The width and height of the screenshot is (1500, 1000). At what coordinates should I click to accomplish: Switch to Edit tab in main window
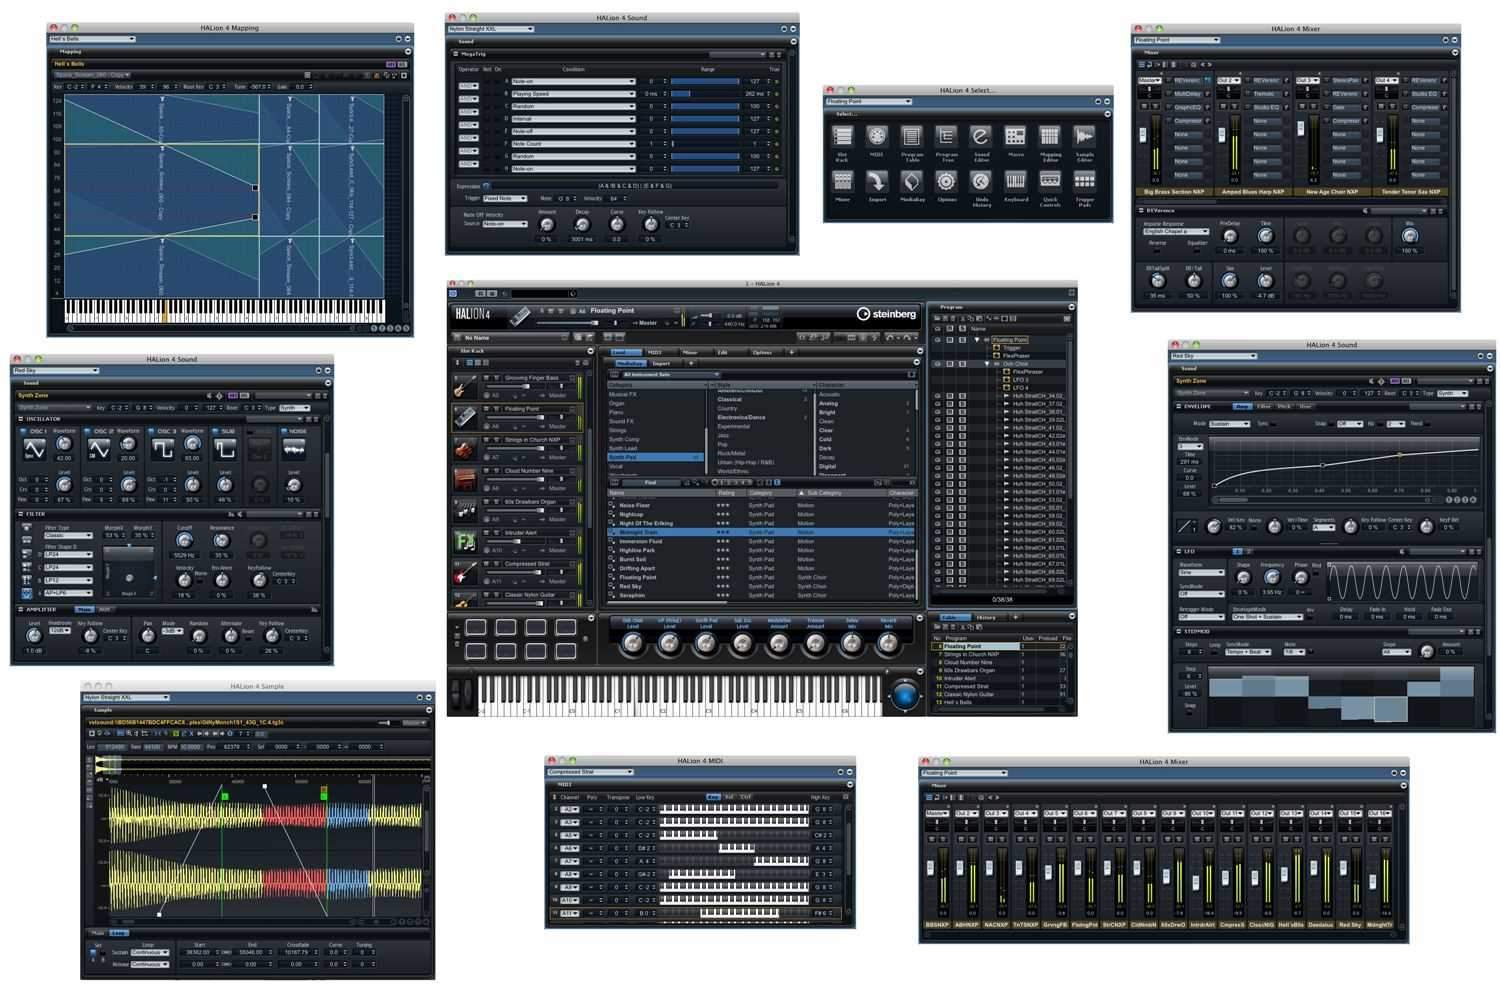(723, 352)
